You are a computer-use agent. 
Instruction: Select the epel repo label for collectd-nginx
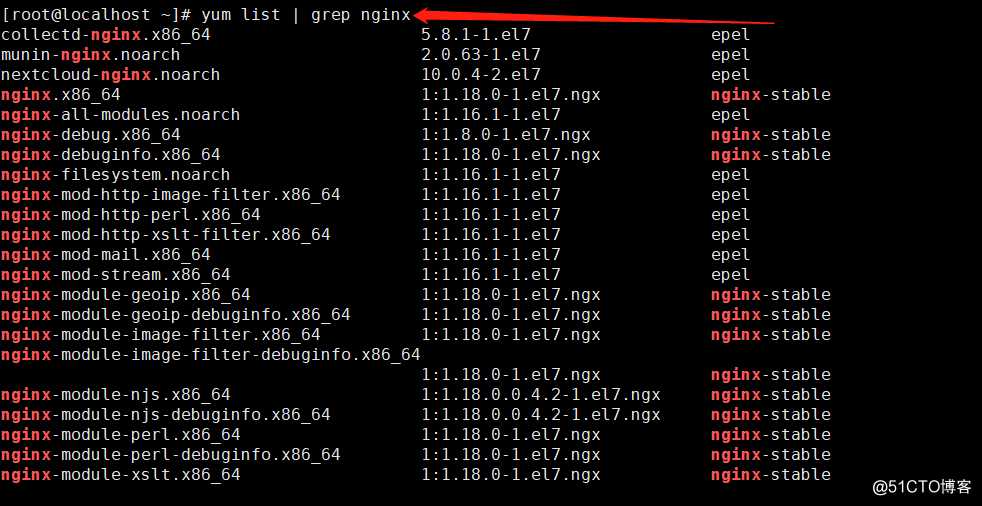731,35
